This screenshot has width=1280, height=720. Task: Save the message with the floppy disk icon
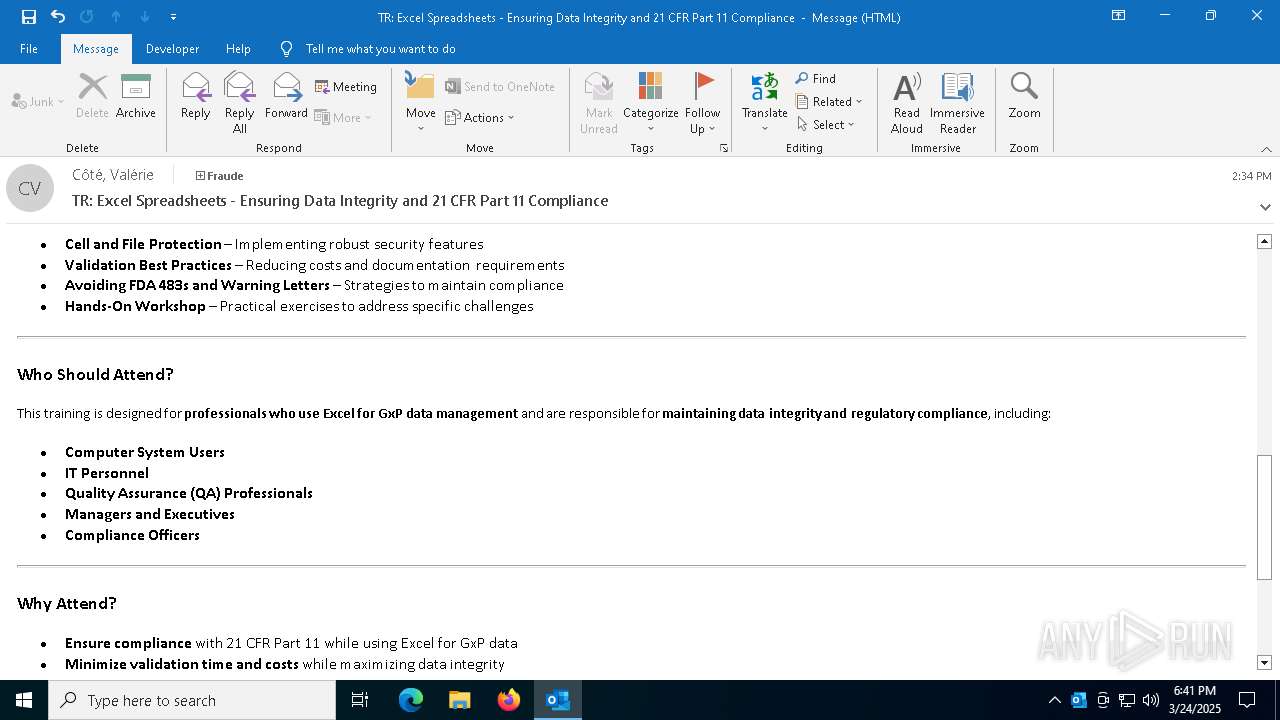click(x=29, y=17)
